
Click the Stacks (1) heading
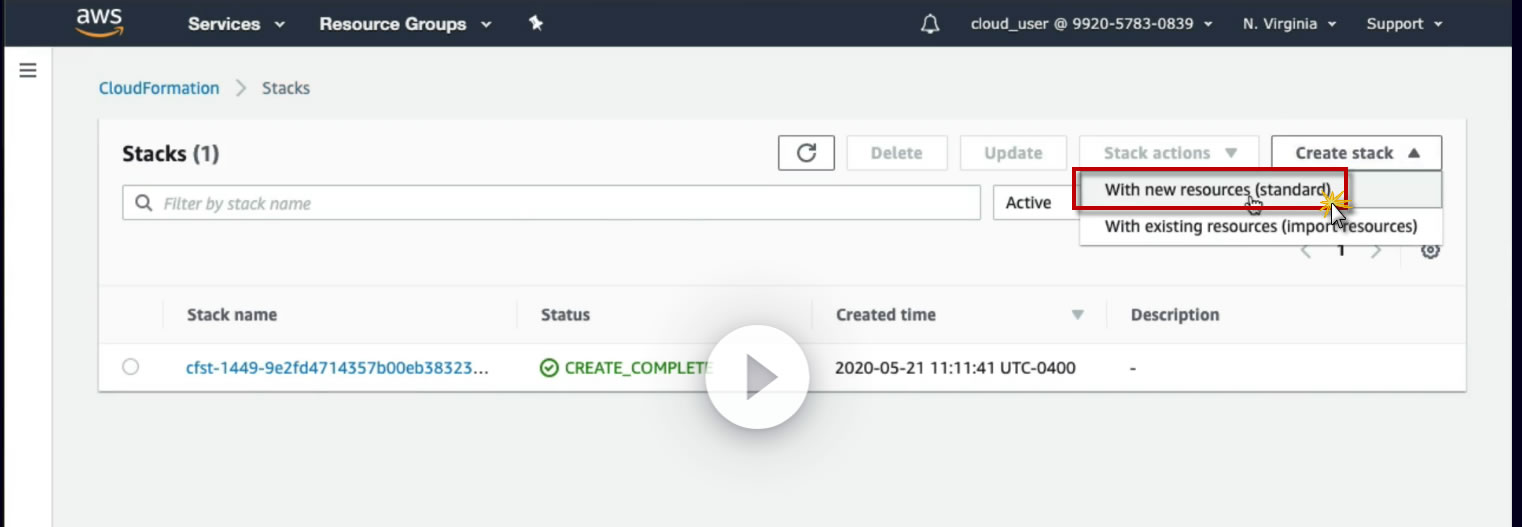click(x=170, y=153)
